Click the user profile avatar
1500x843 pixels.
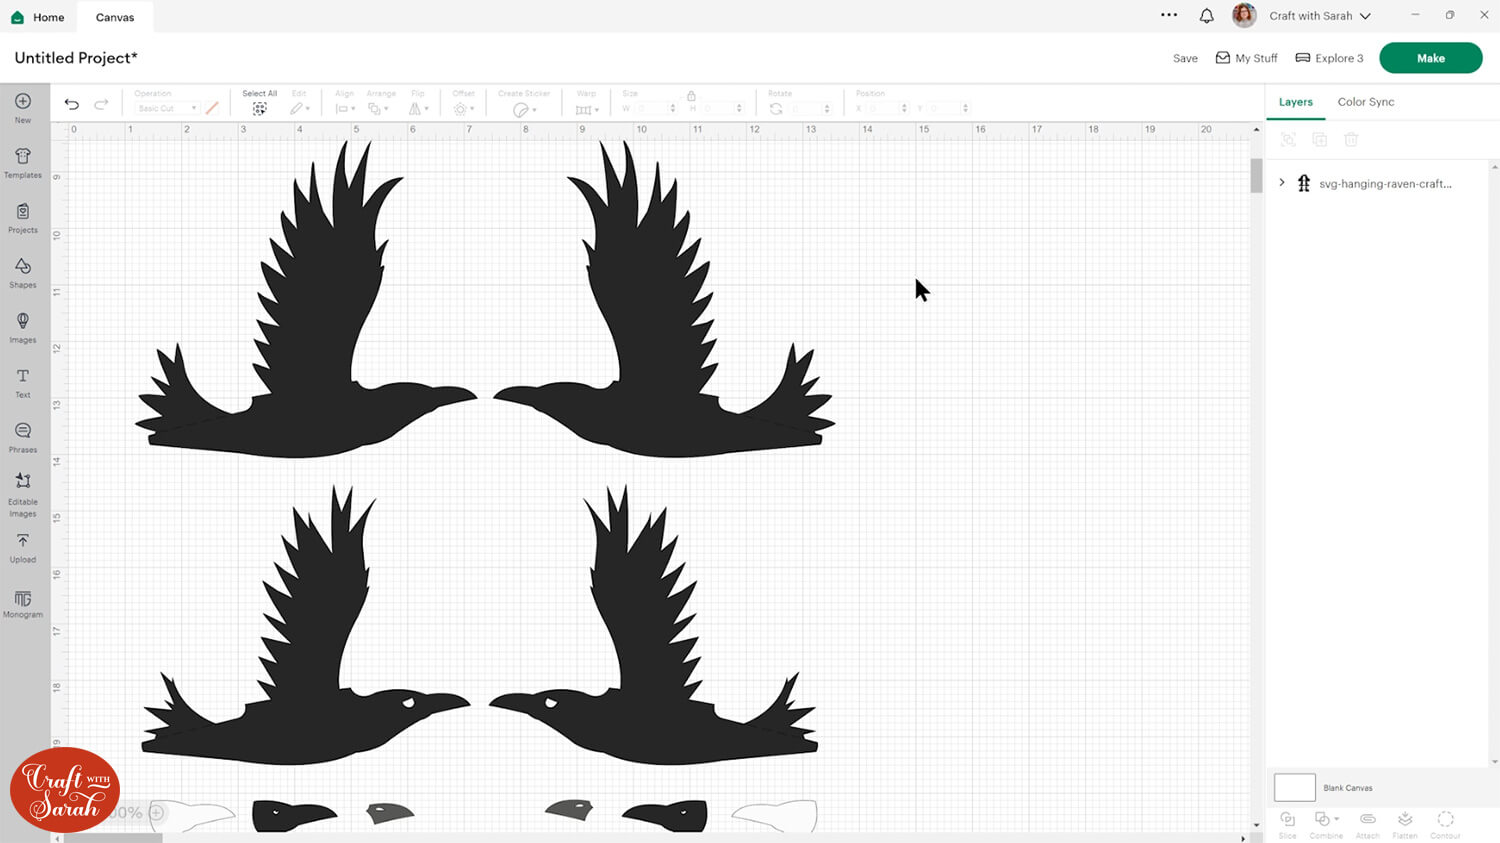pyautogui.click(x=1244, y=15)
